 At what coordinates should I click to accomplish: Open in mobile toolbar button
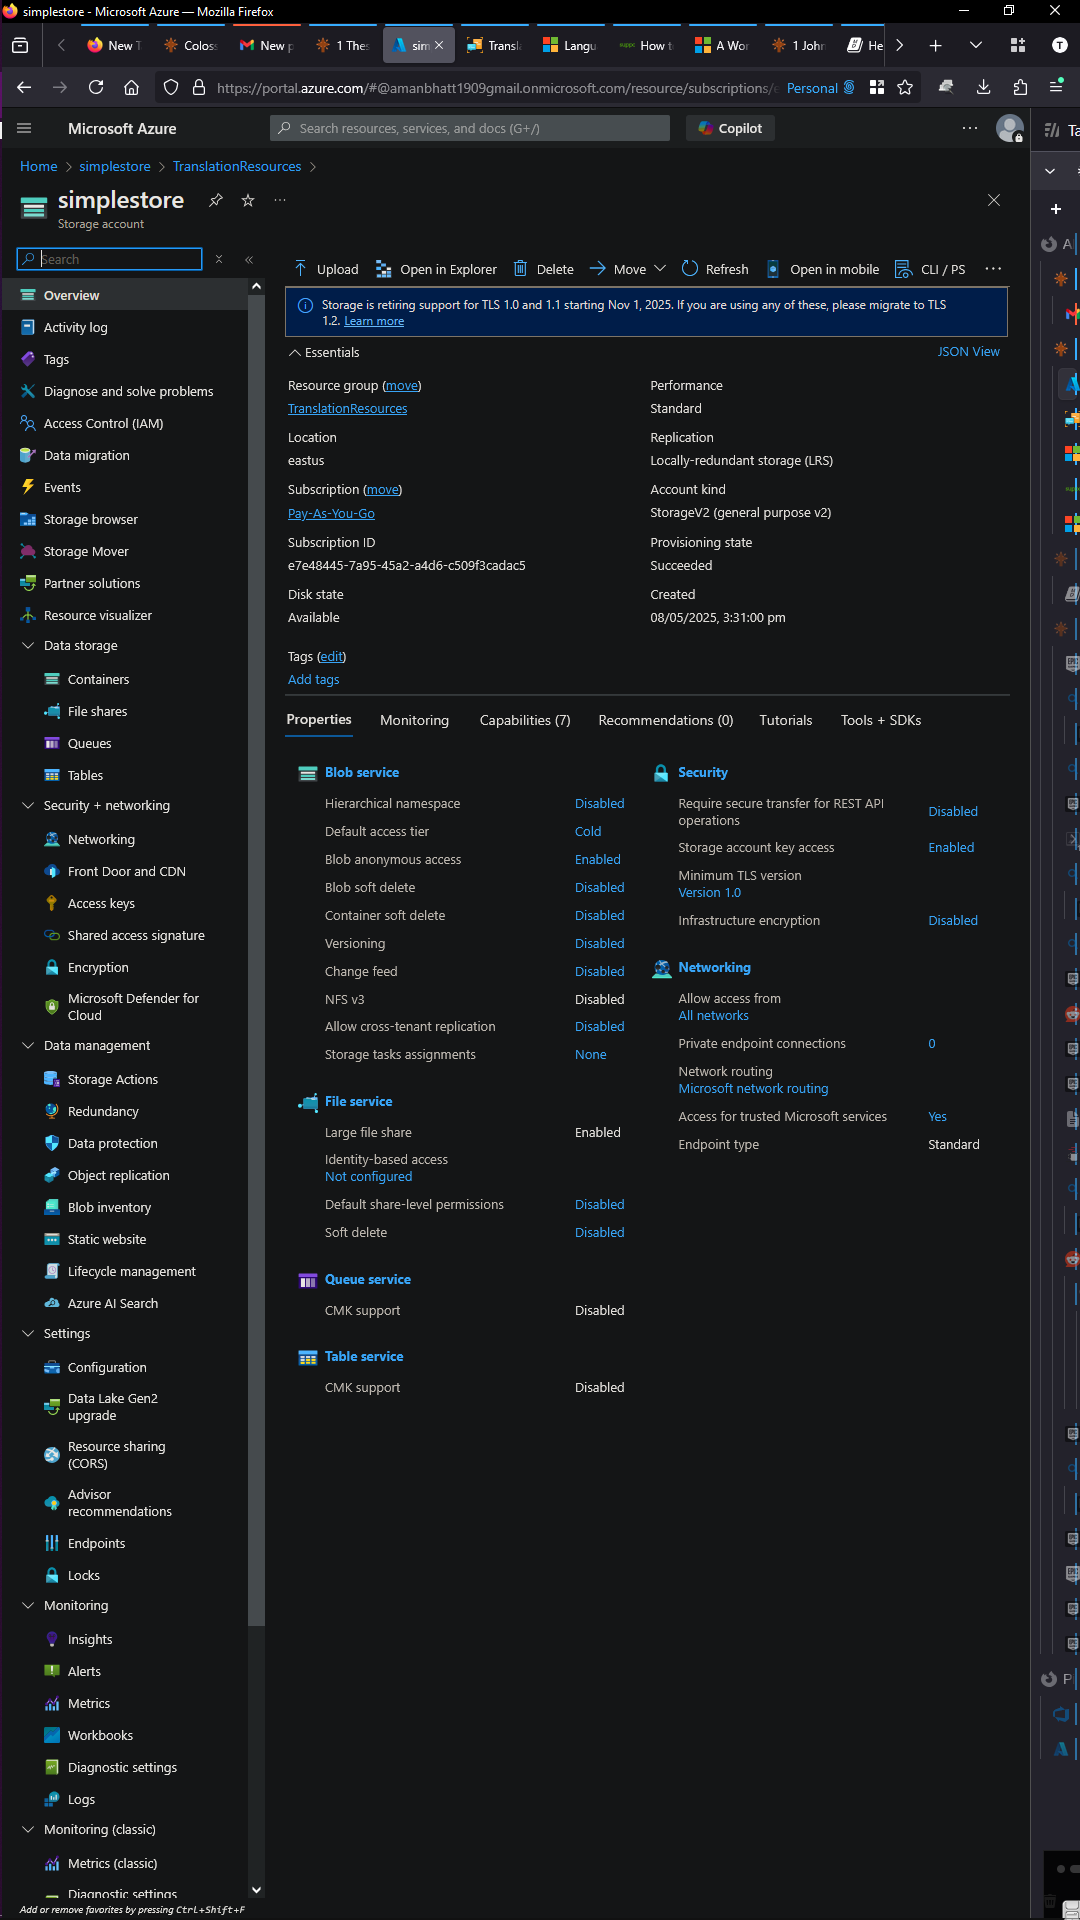pos(823,269)
